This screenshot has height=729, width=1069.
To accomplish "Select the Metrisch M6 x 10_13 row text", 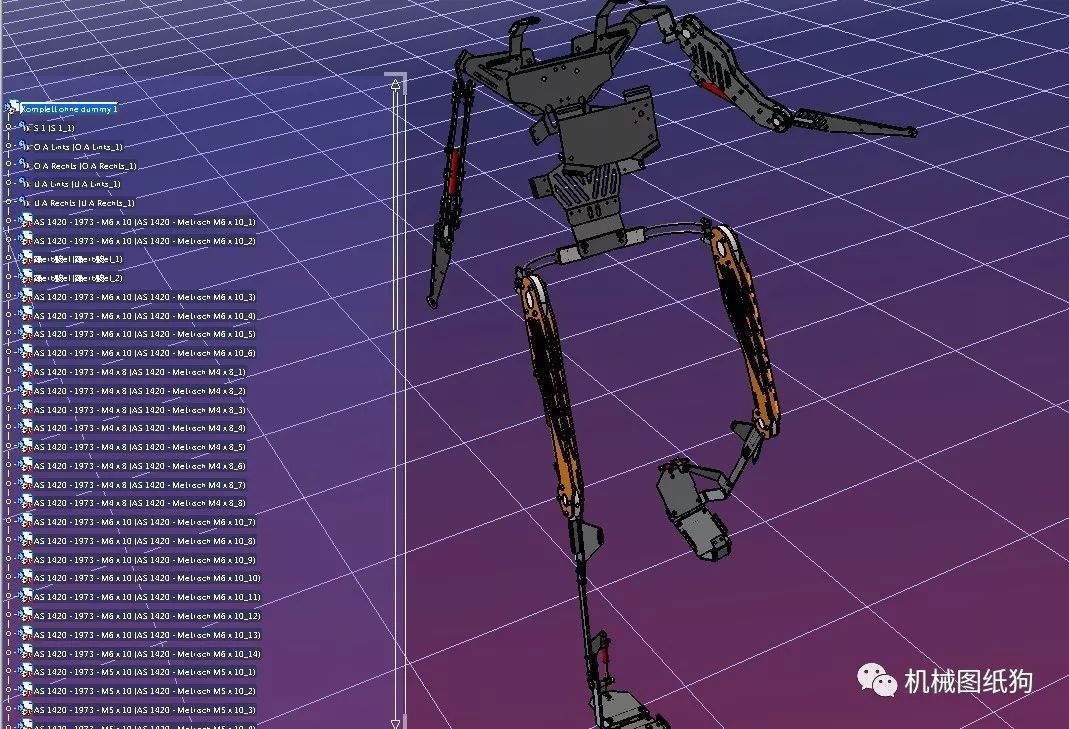I will point(147,635).
